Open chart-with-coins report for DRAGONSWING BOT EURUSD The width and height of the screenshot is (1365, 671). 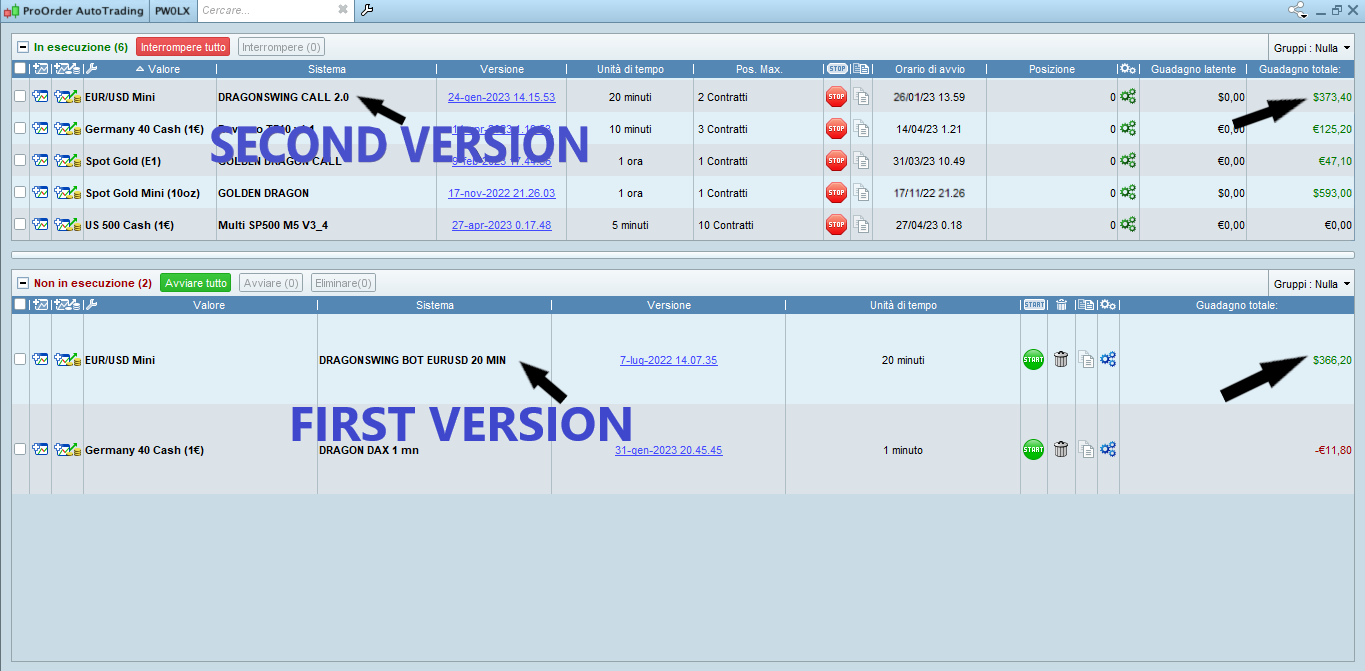67,360
